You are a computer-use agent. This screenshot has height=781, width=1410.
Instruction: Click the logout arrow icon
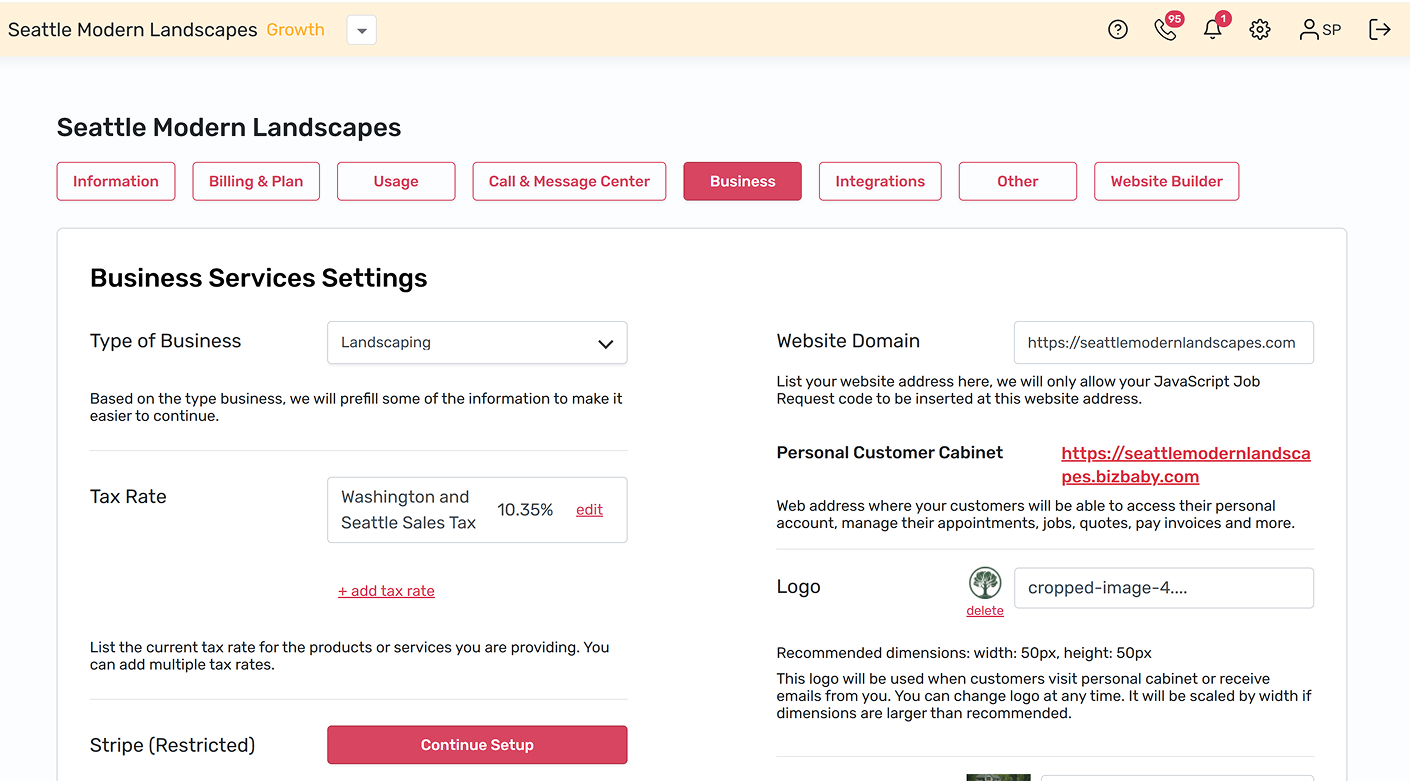point(1380,30)
